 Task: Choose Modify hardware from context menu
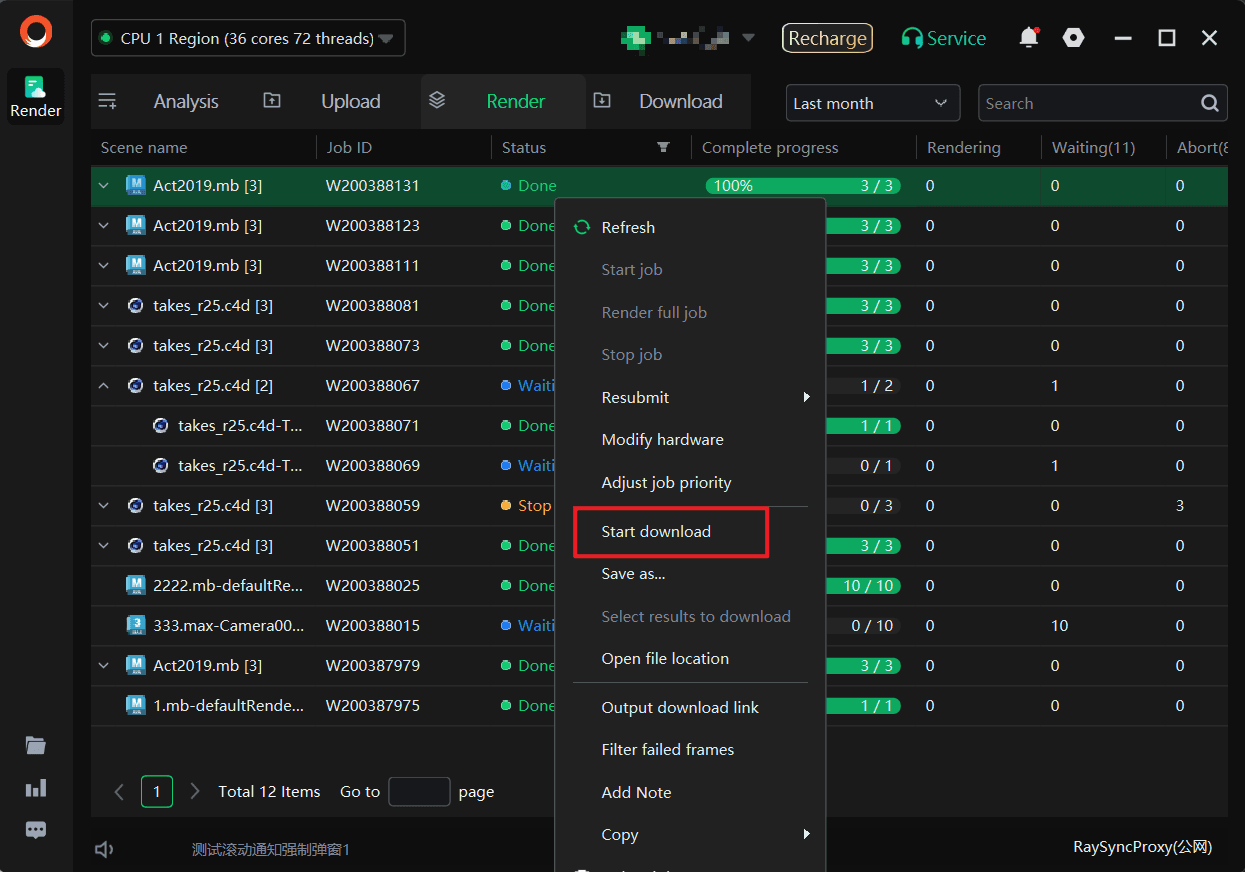coord(662,440)
